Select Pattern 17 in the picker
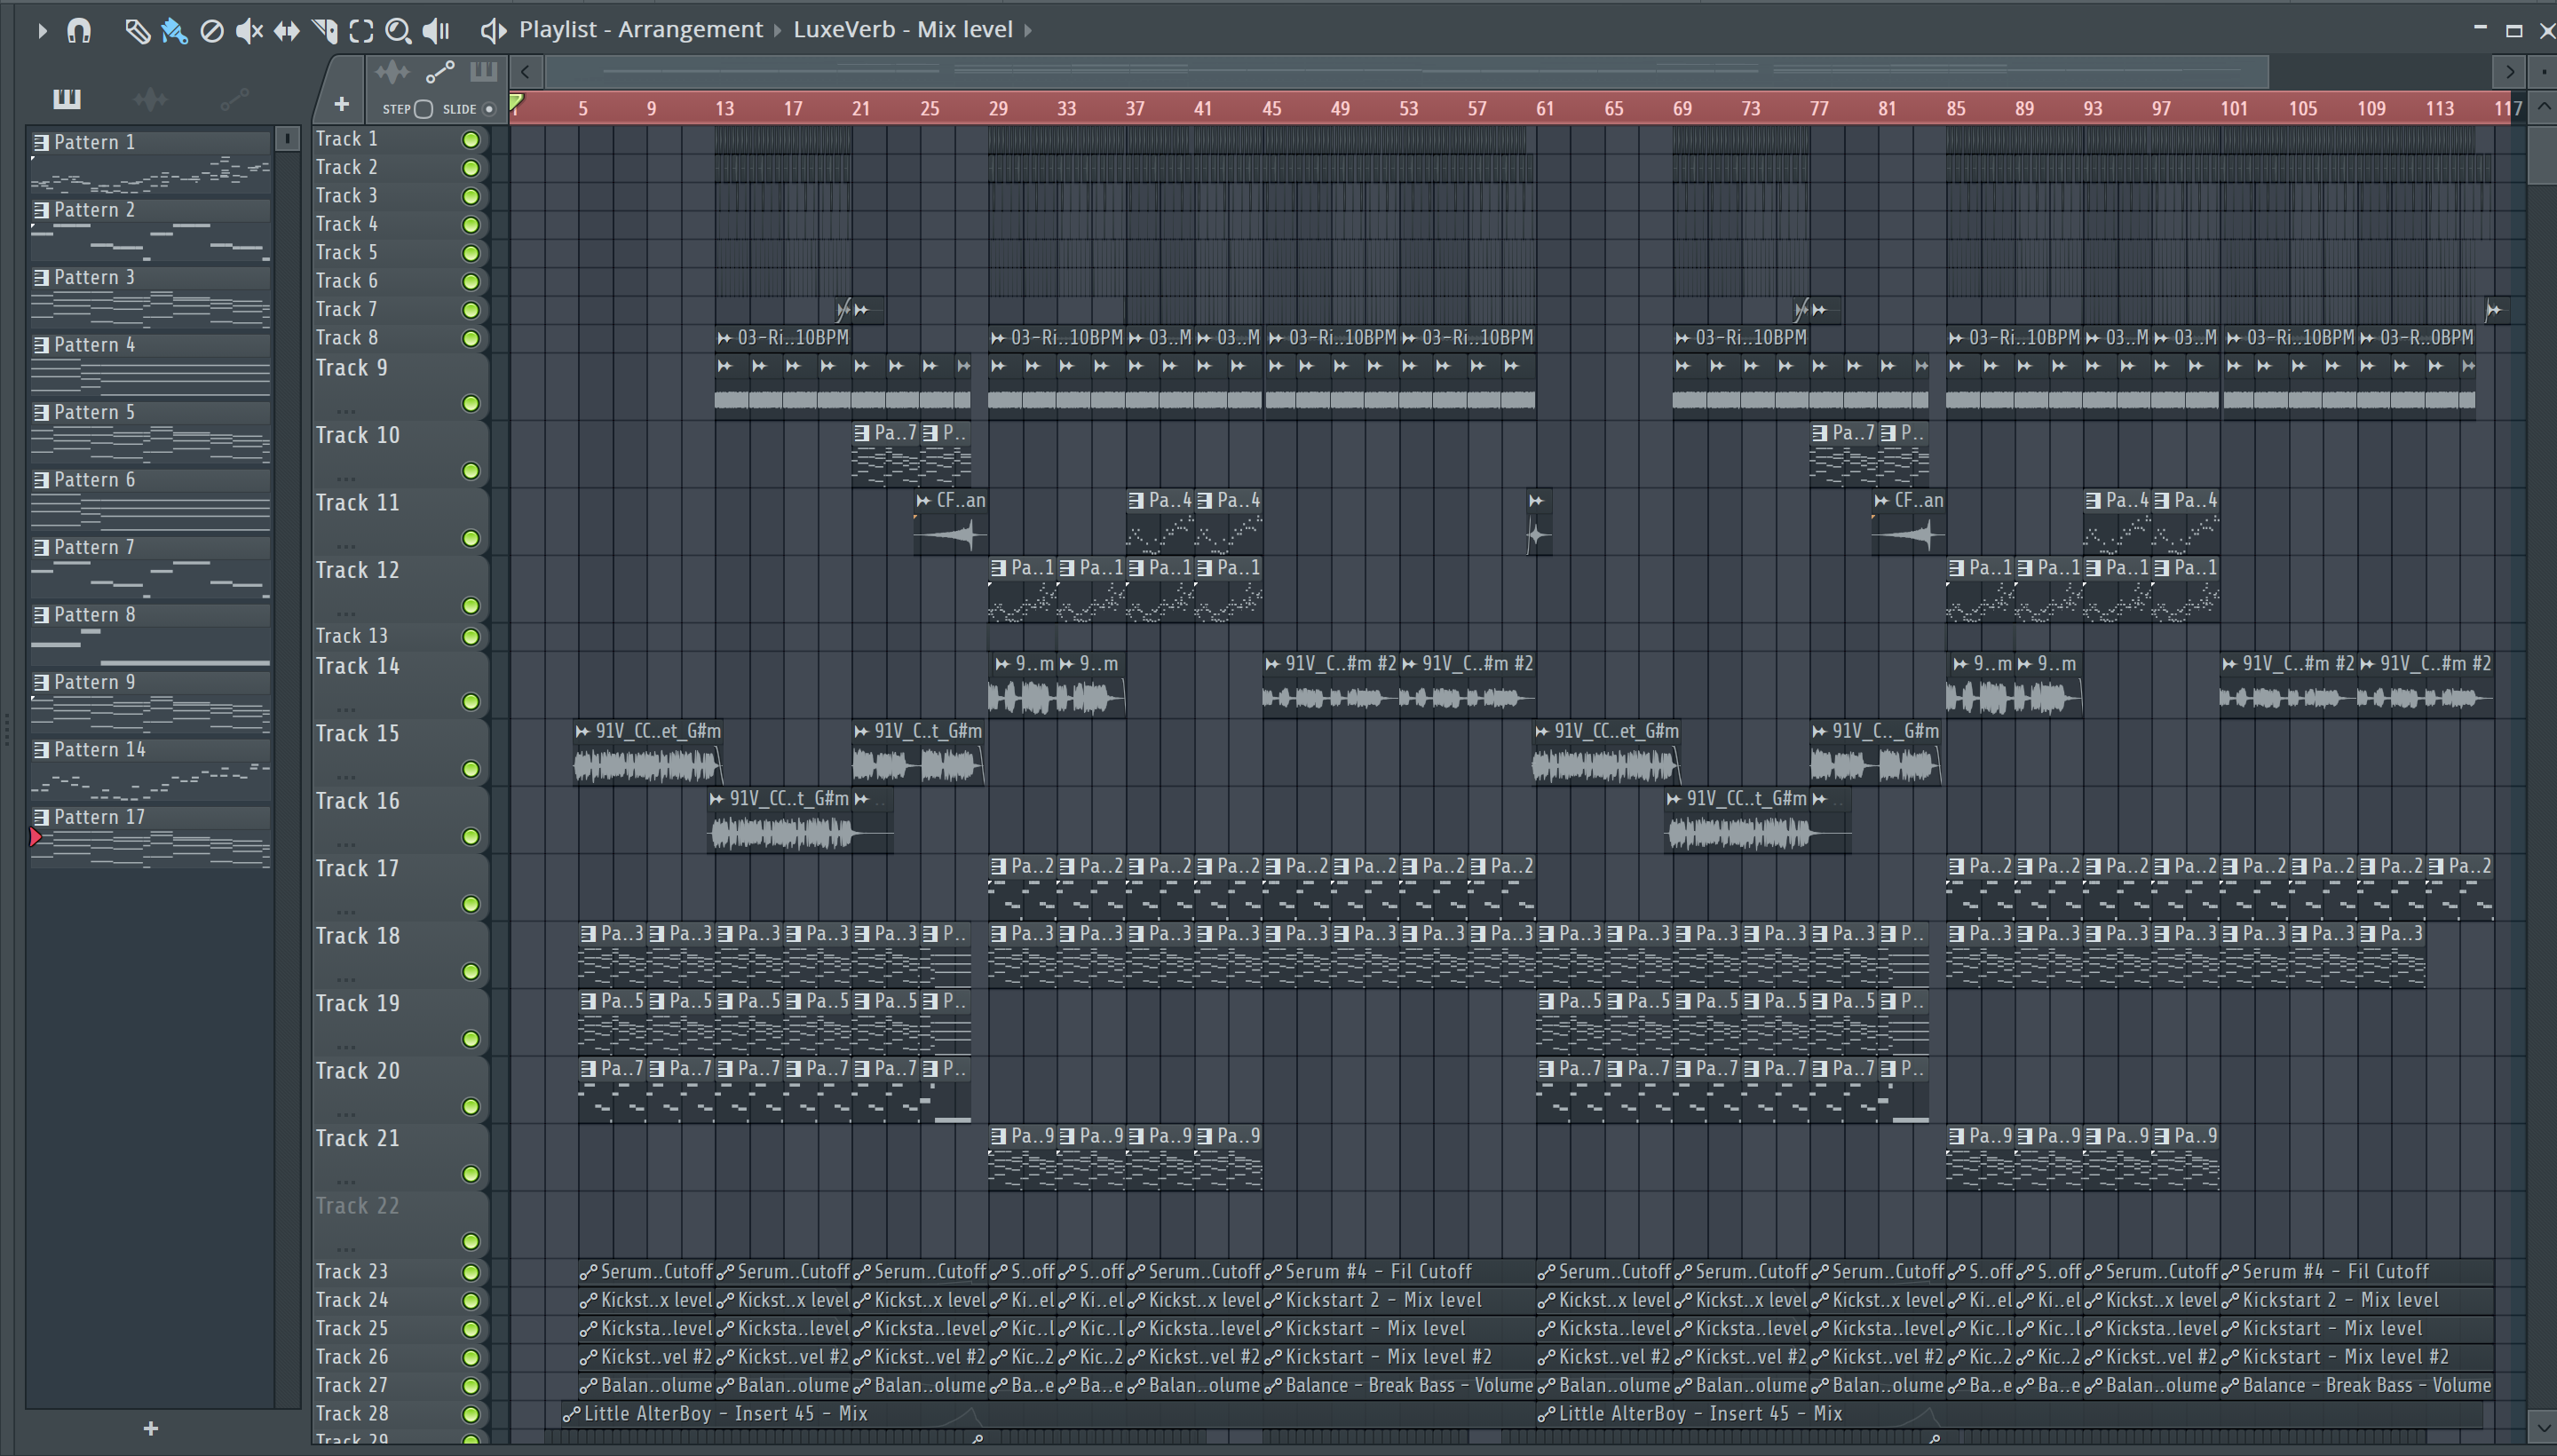2557x1456 pixels. point(150,837)
